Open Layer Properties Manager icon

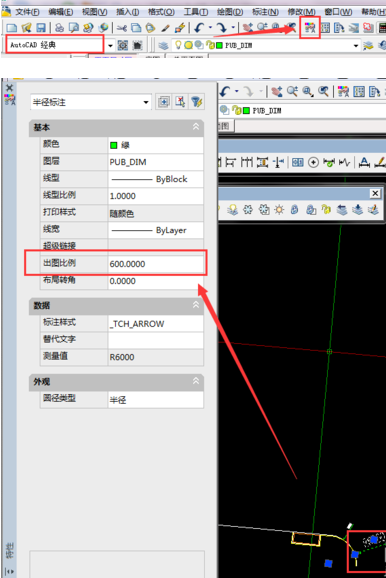(x=163, y=45)
